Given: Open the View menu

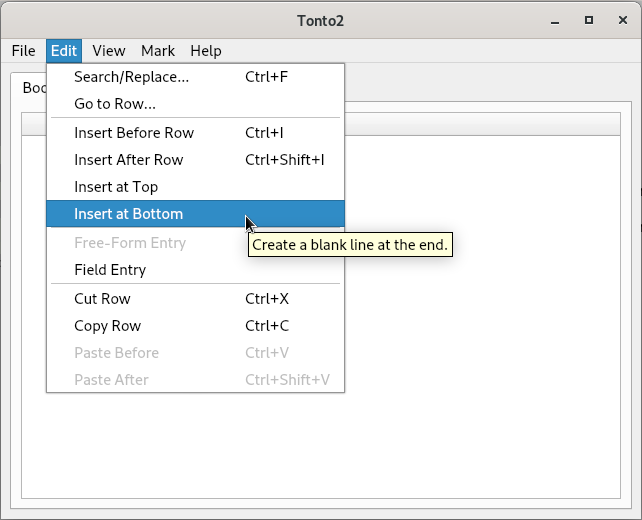Looking at the screenshot, I should click(x=109, y=51).
